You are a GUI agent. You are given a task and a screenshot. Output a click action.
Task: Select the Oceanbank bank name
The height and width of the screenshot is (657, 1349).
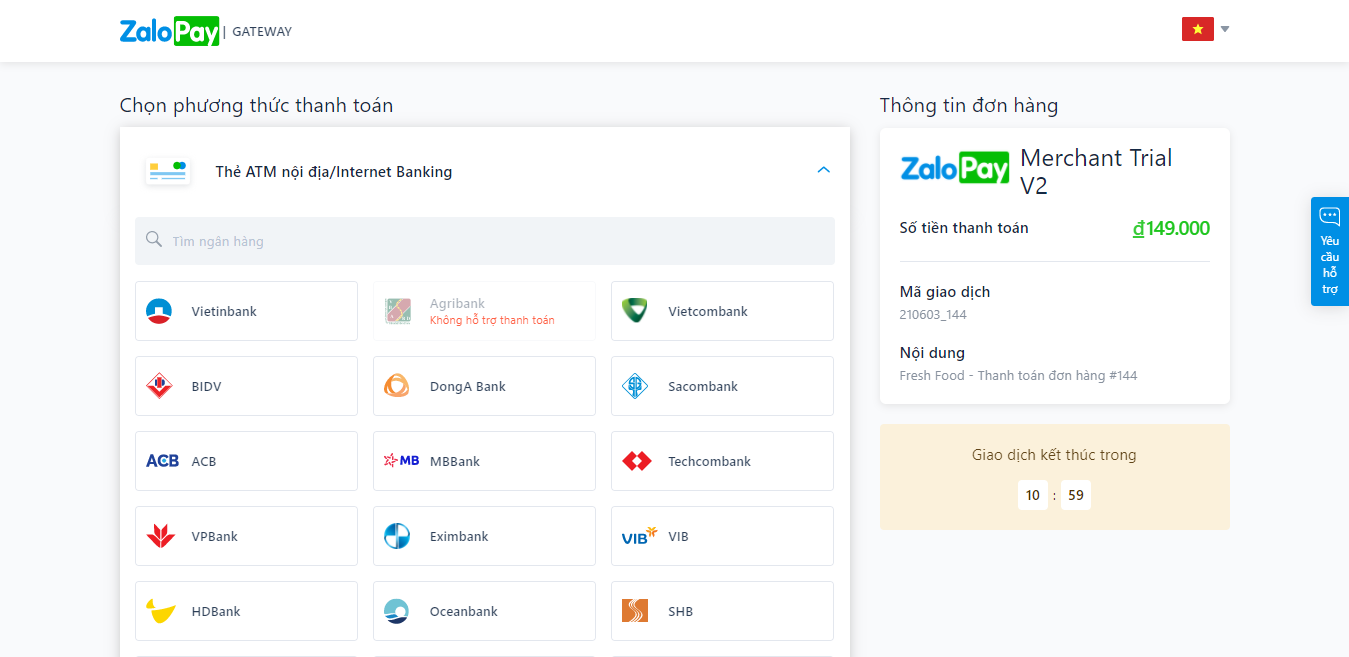point(464,611)
